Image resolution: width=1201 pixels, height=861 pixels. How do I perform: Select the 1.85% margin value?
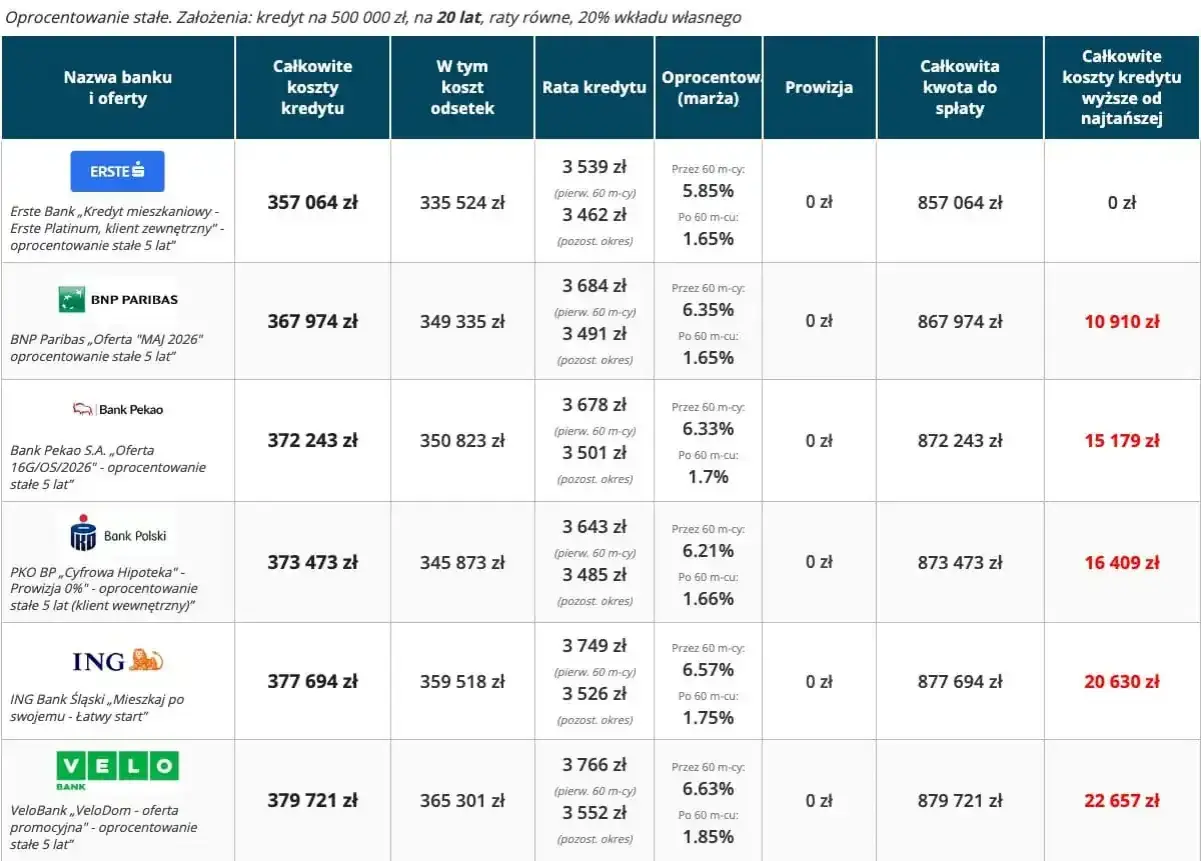coord(708,836)
